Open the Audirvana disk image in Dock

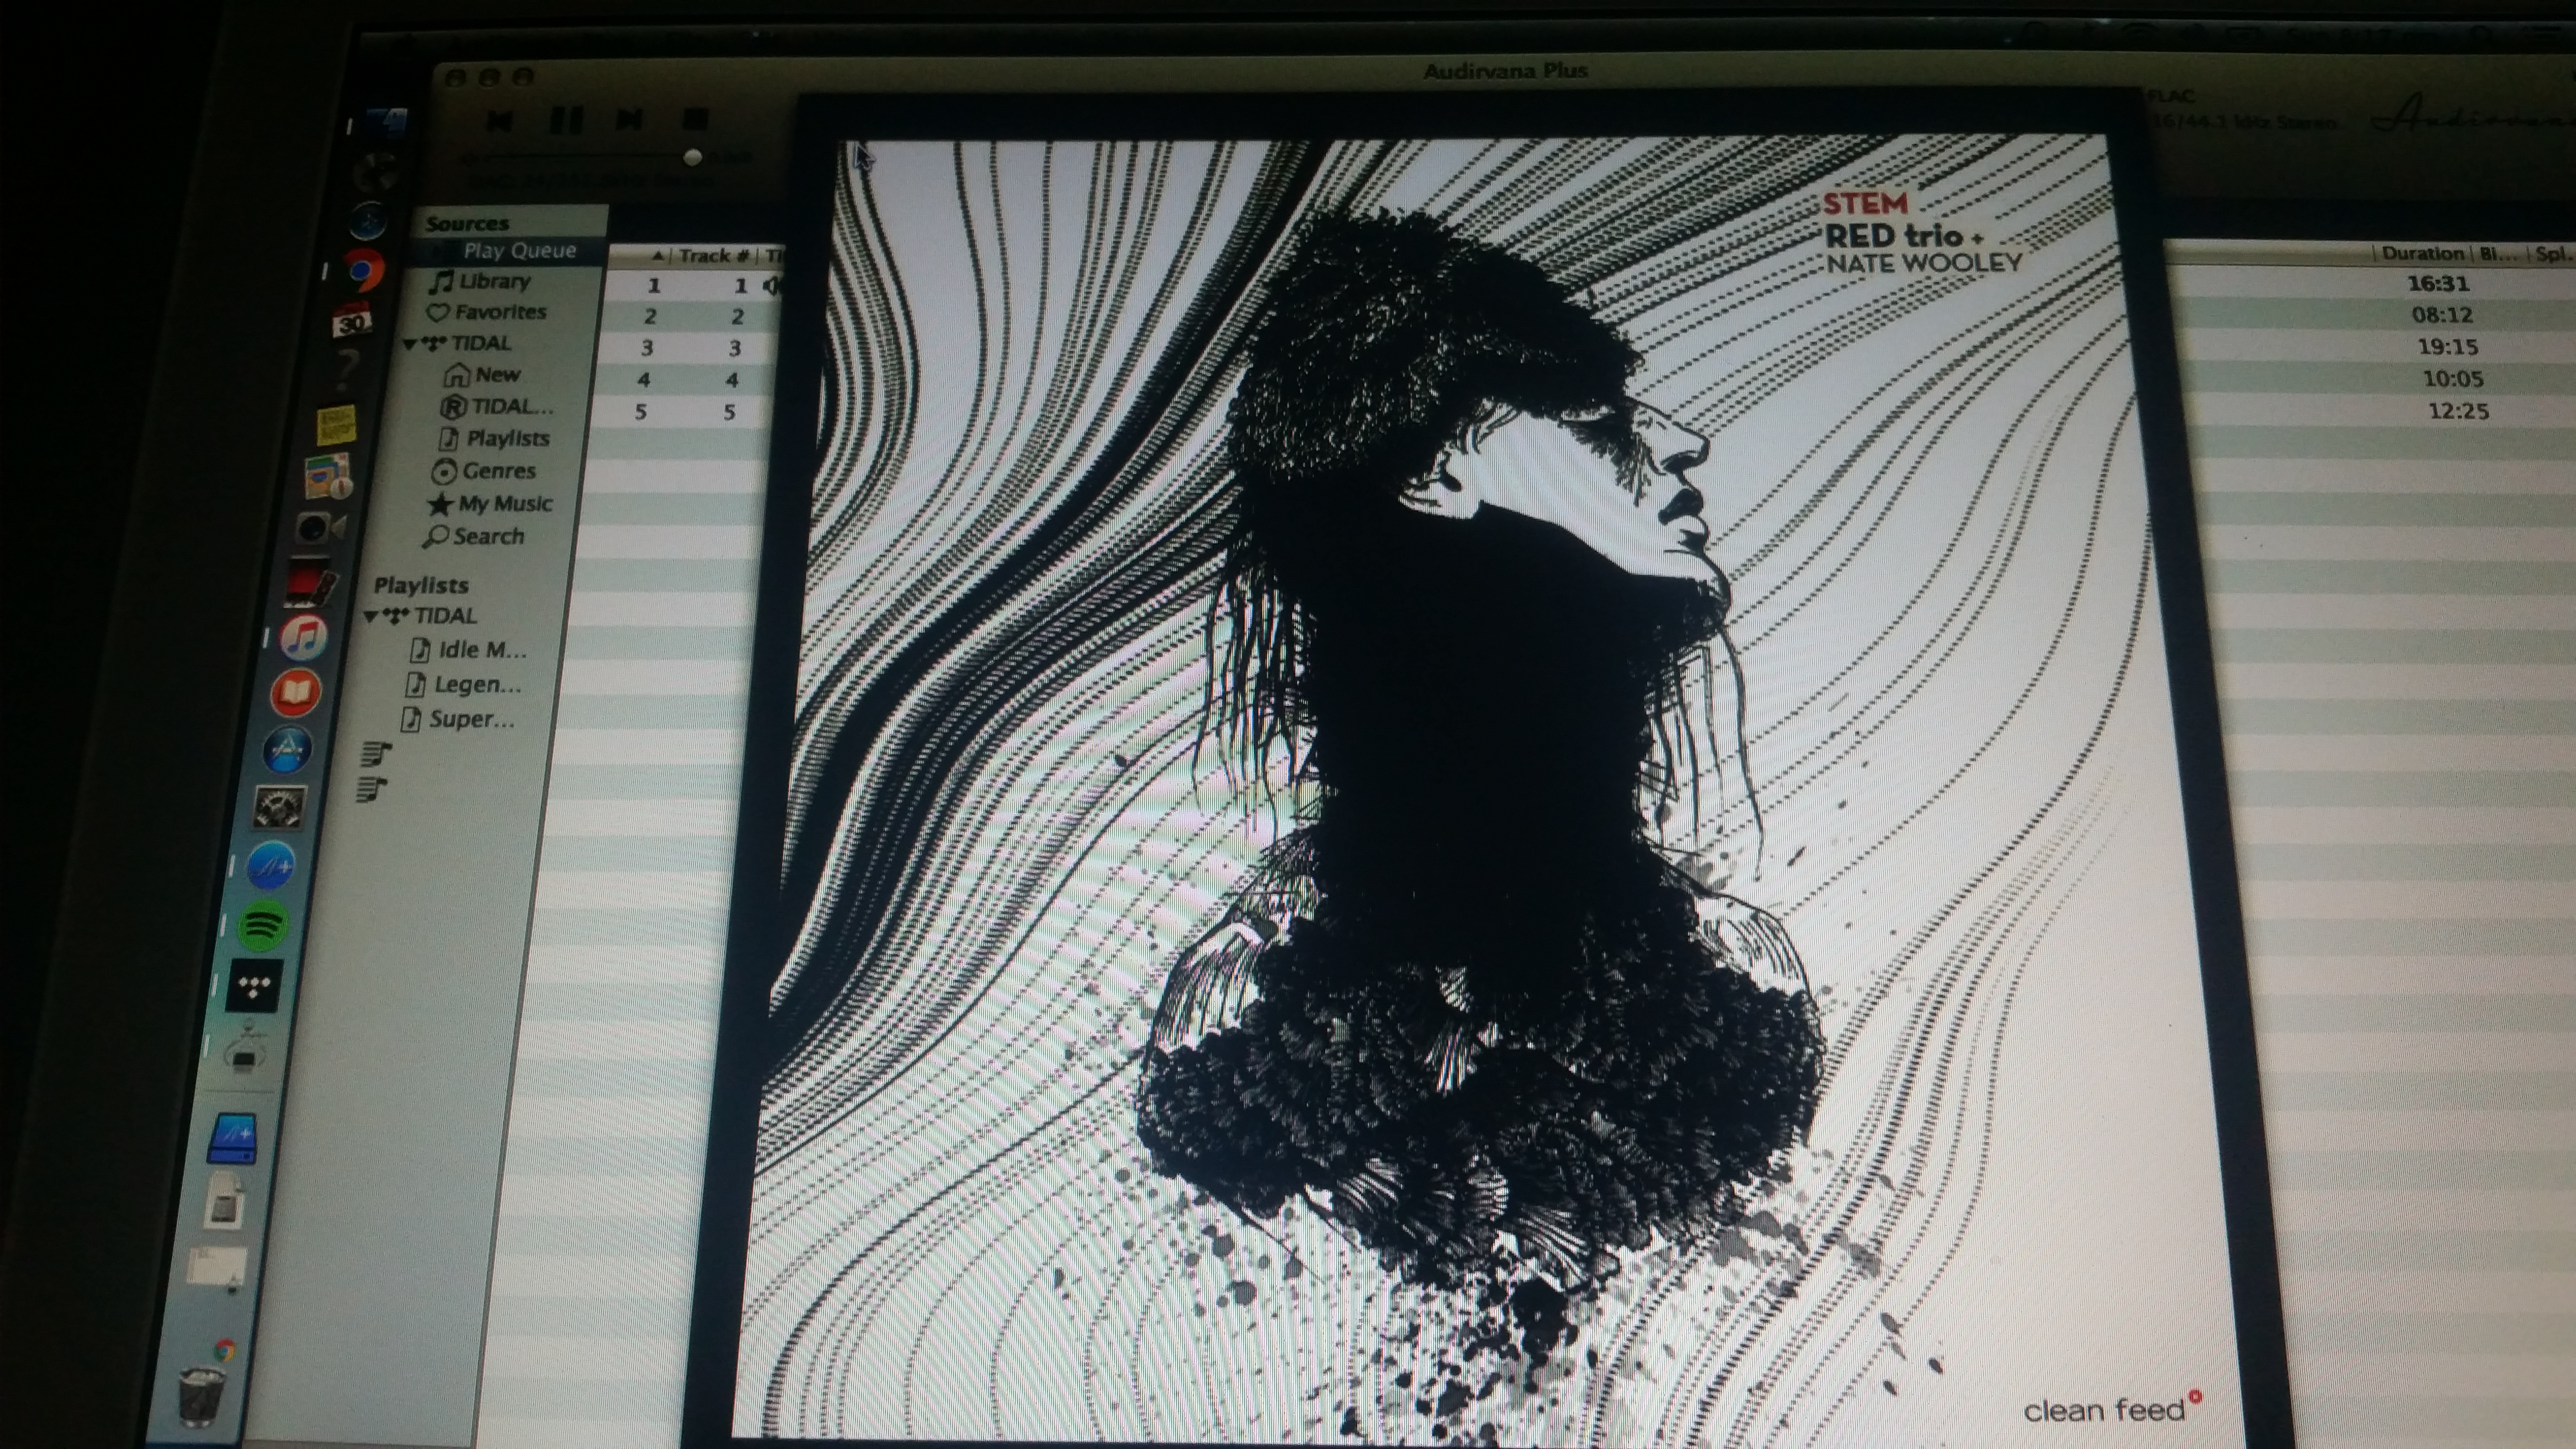click(x=232, y=1140)
